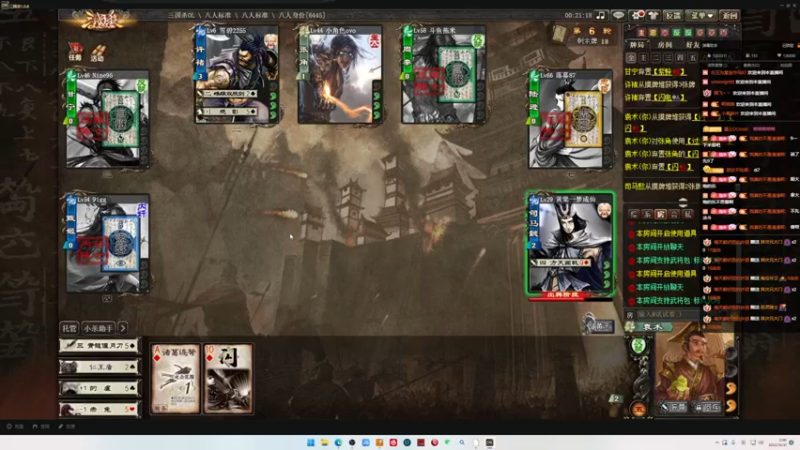Select the 三 log filter button
This screenshot has height=450, width=800.
668,58
